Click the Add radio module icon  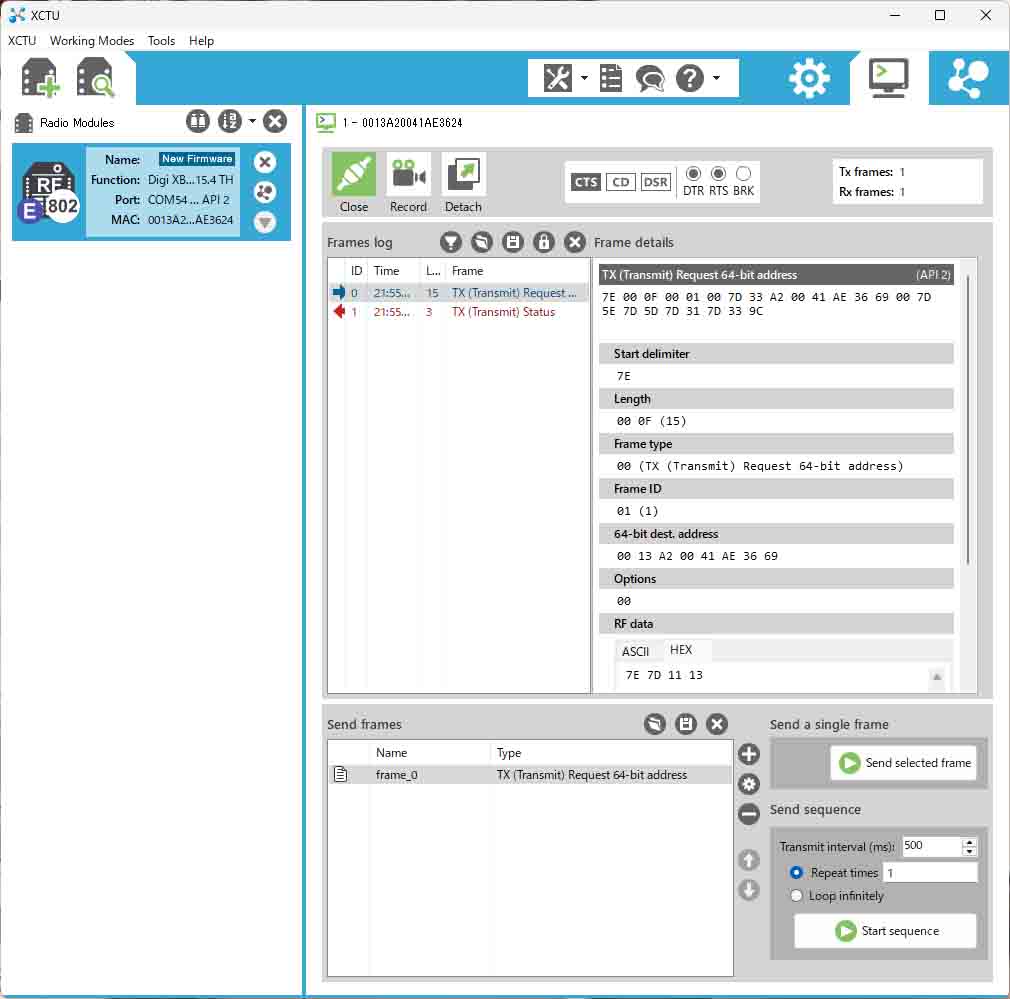(x=40, y=77)
